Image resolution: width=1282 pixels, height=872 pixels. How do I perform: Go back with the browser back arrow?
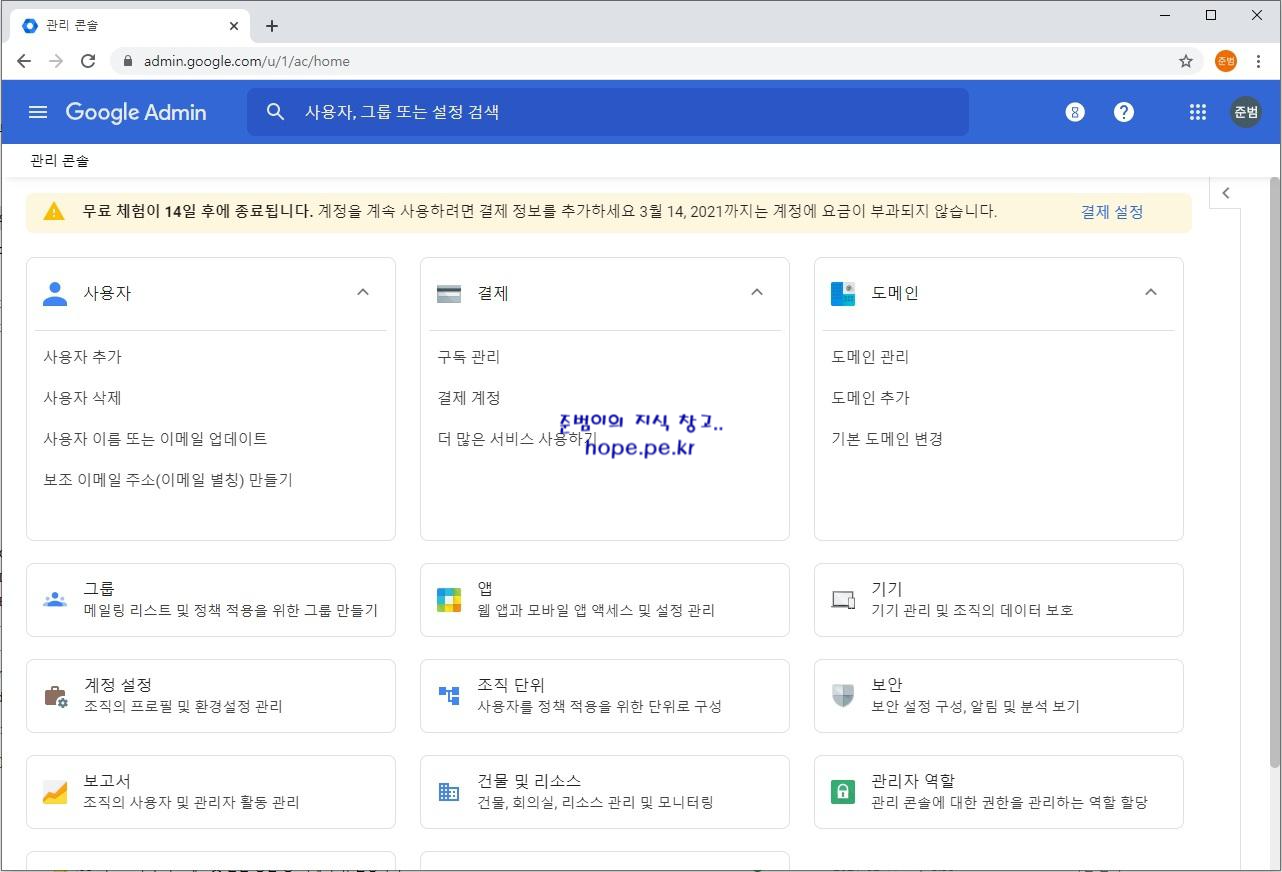(x=24, y=61)
